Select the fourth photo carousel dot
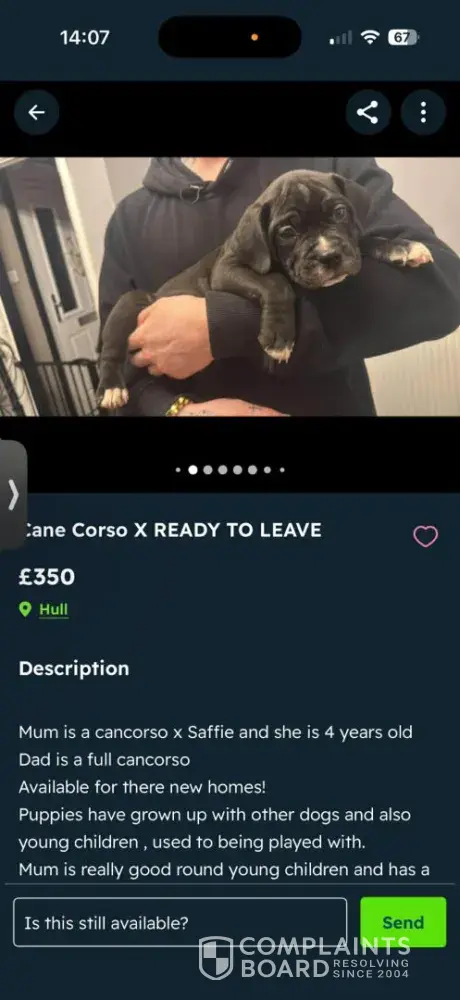The height and width of the screenshot is (1000, 460). [223, 470]
